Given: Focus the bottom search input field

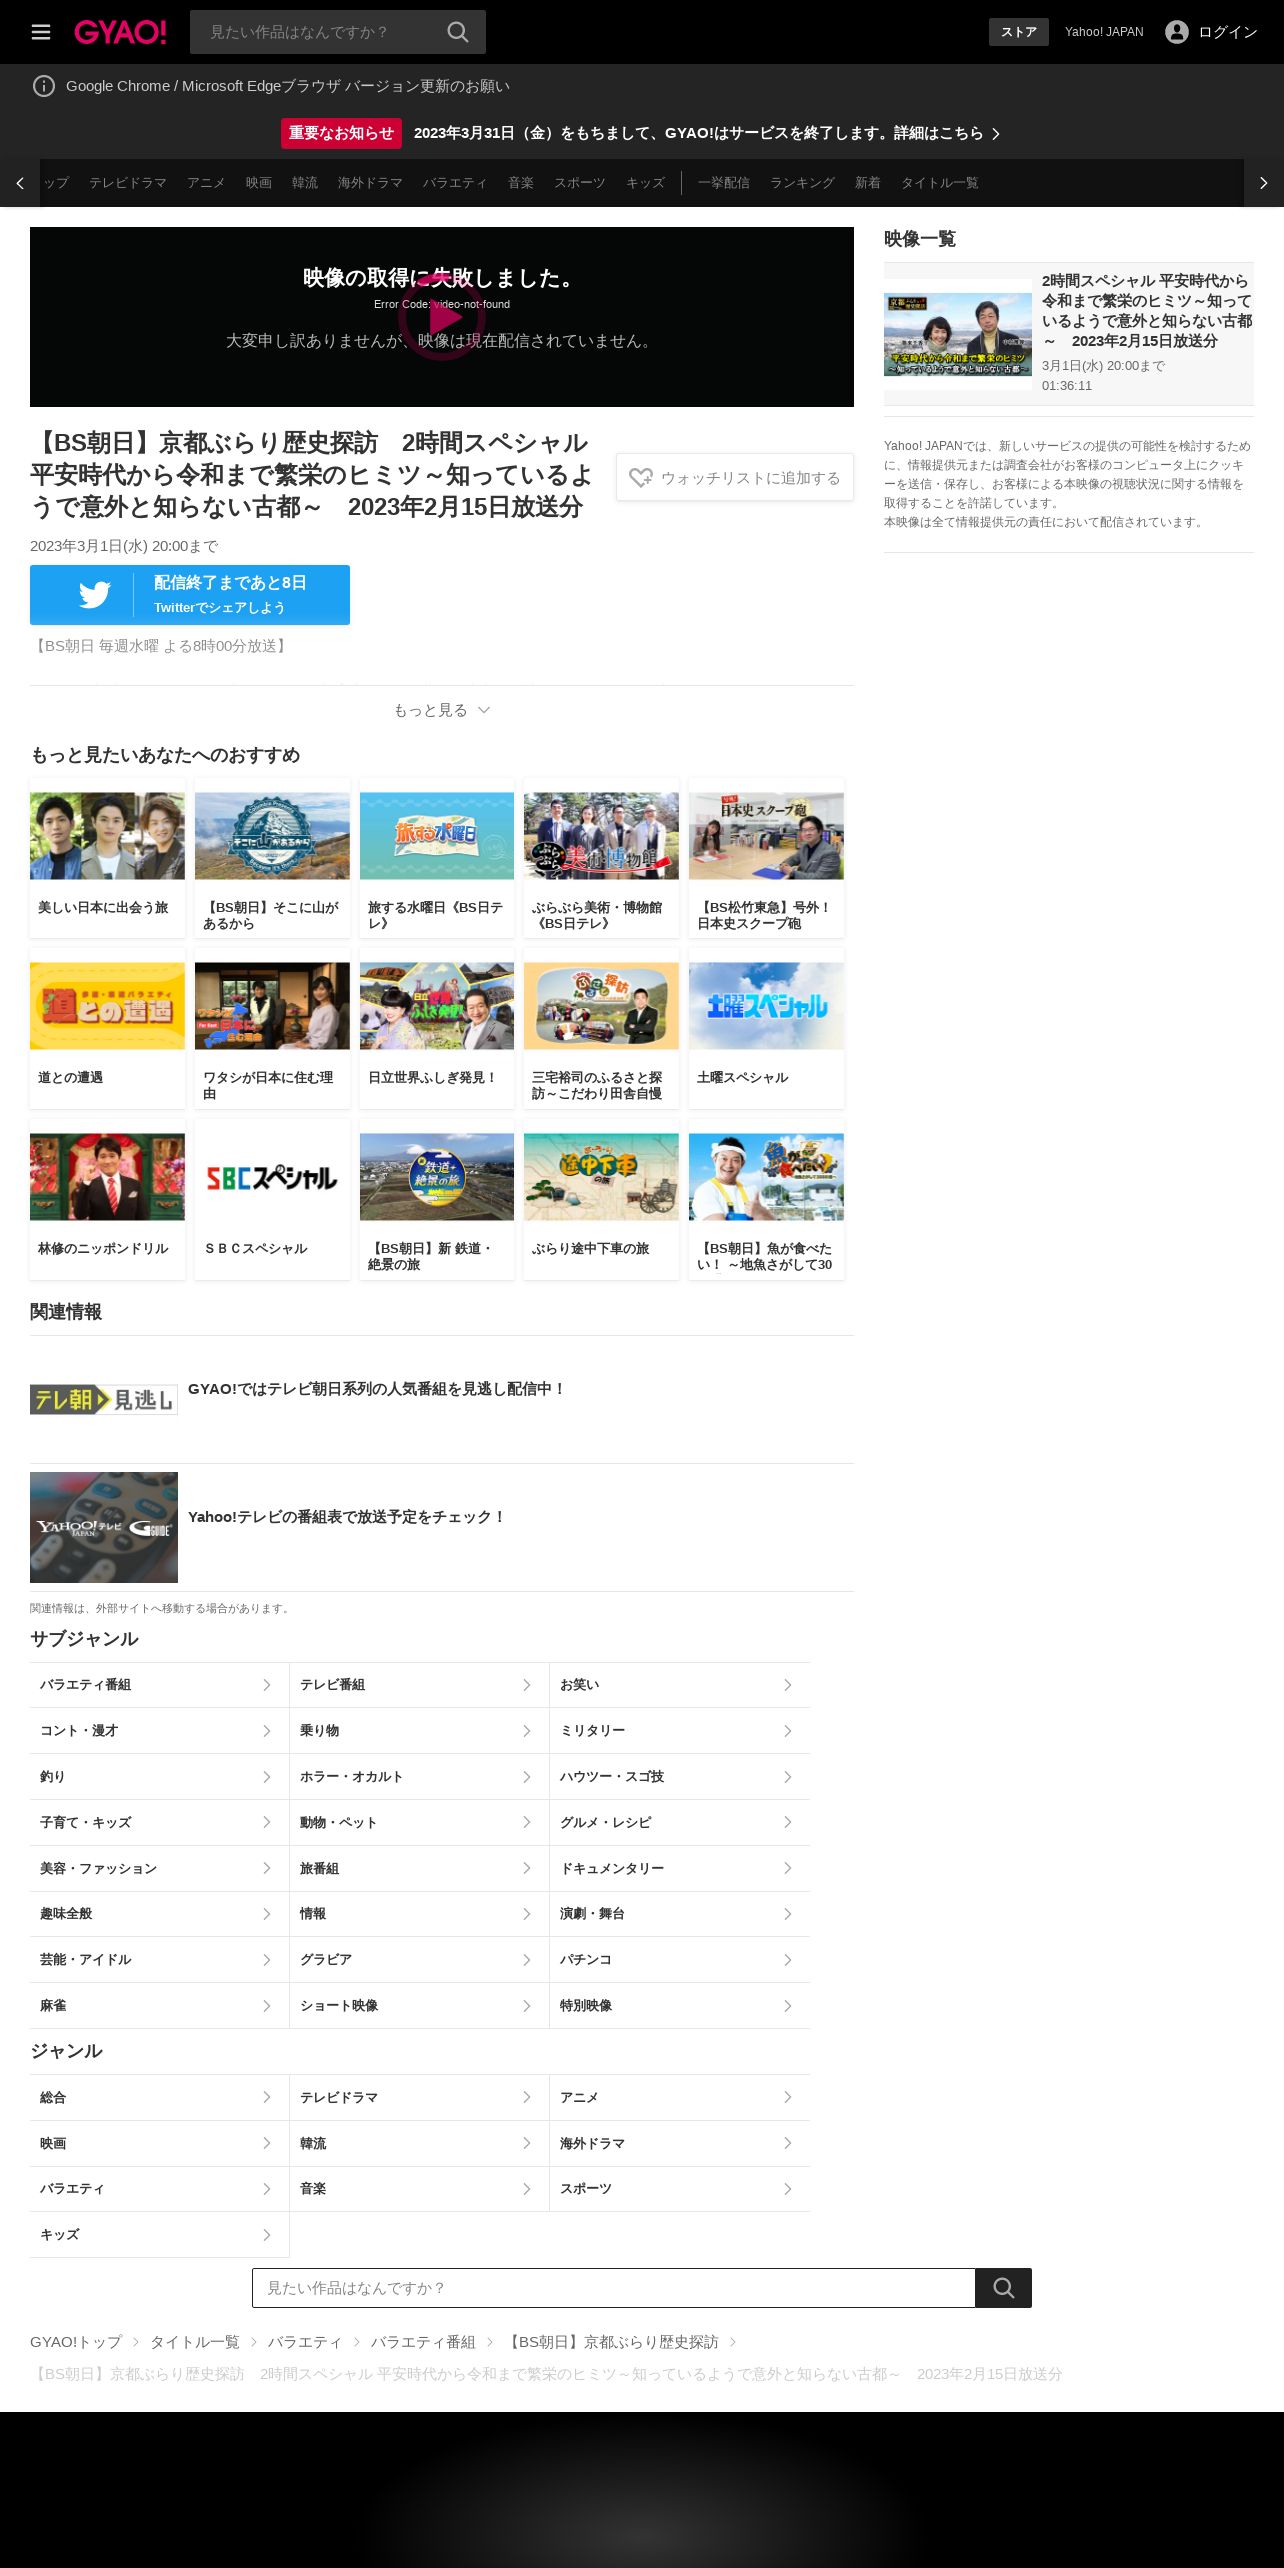Looking at the screenshot, I should [x=614, y=2288].
